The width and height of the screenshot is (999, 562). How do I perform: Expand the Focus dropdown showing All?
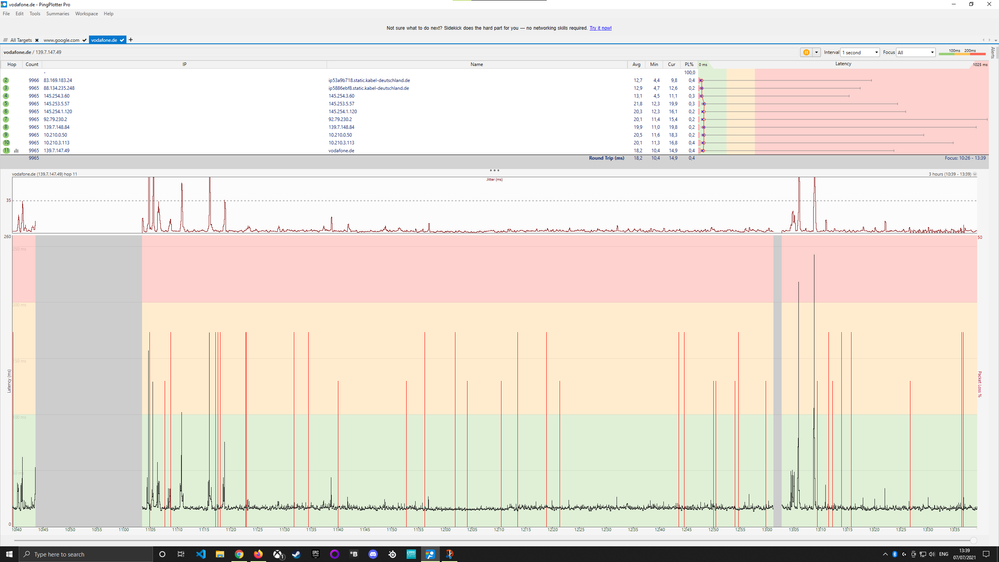pyautogui.click(x=915, y=52)
